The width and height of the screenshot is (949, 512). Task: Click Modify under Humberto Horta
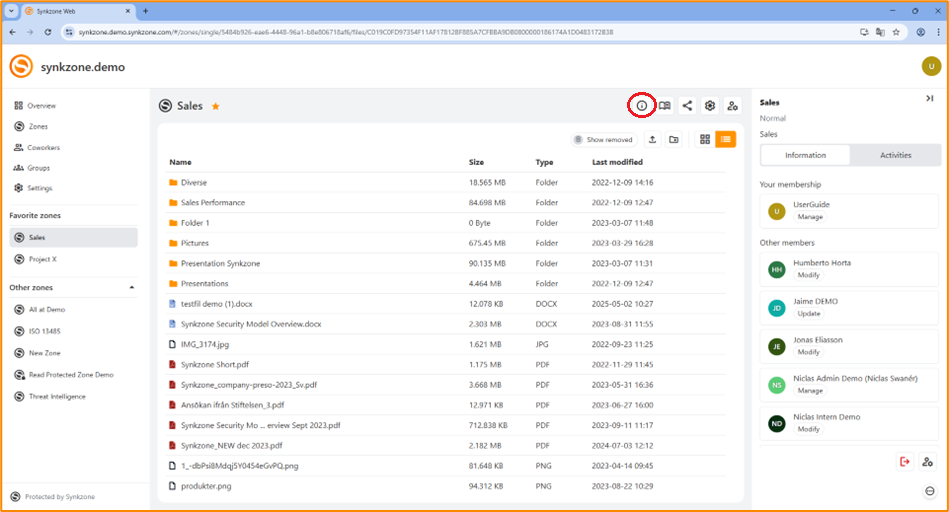point(808,275)
